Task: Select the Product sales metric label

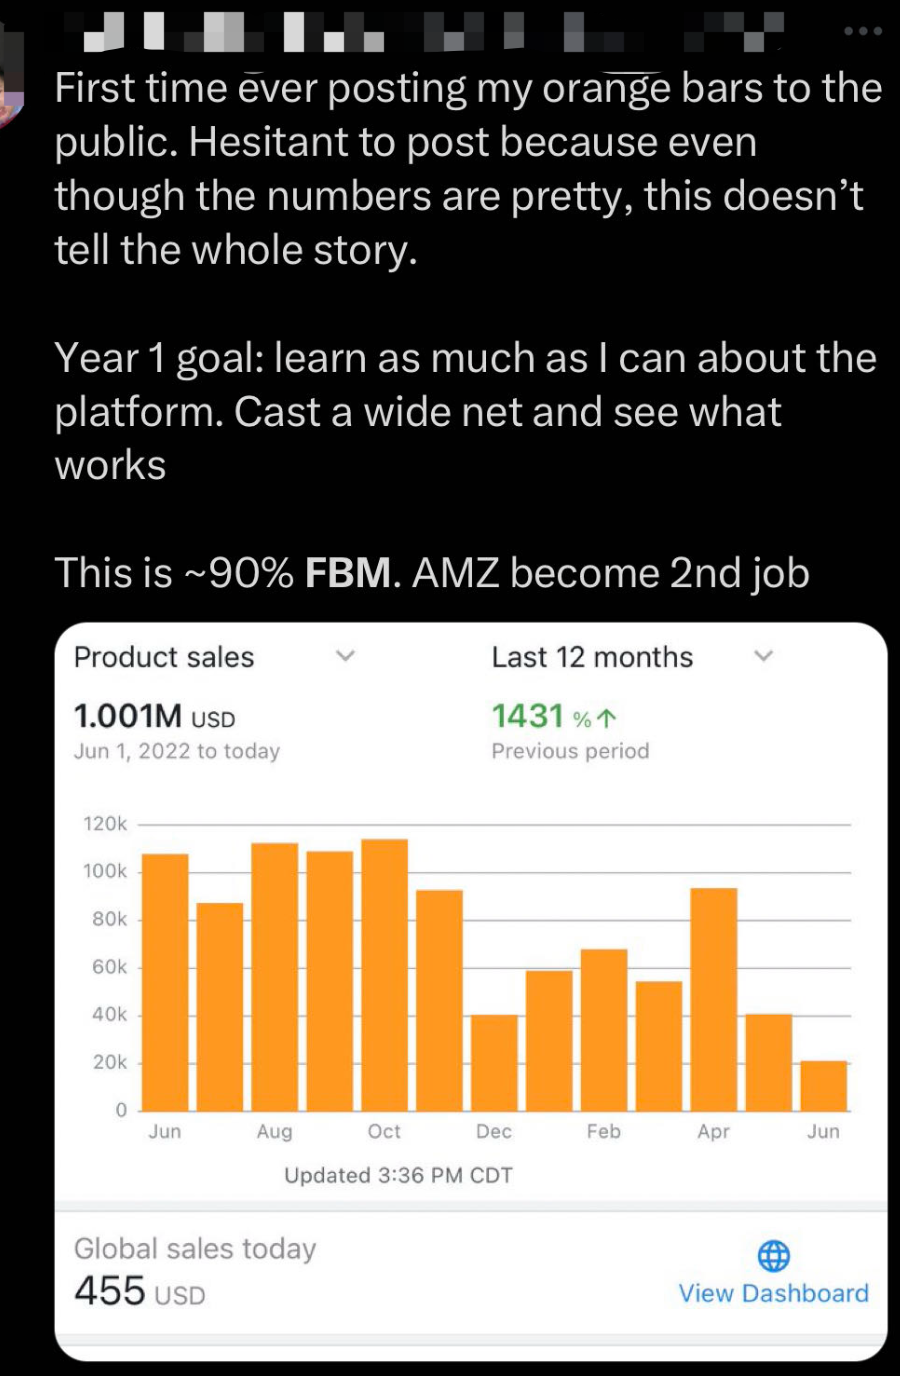Action: point(164,657)
